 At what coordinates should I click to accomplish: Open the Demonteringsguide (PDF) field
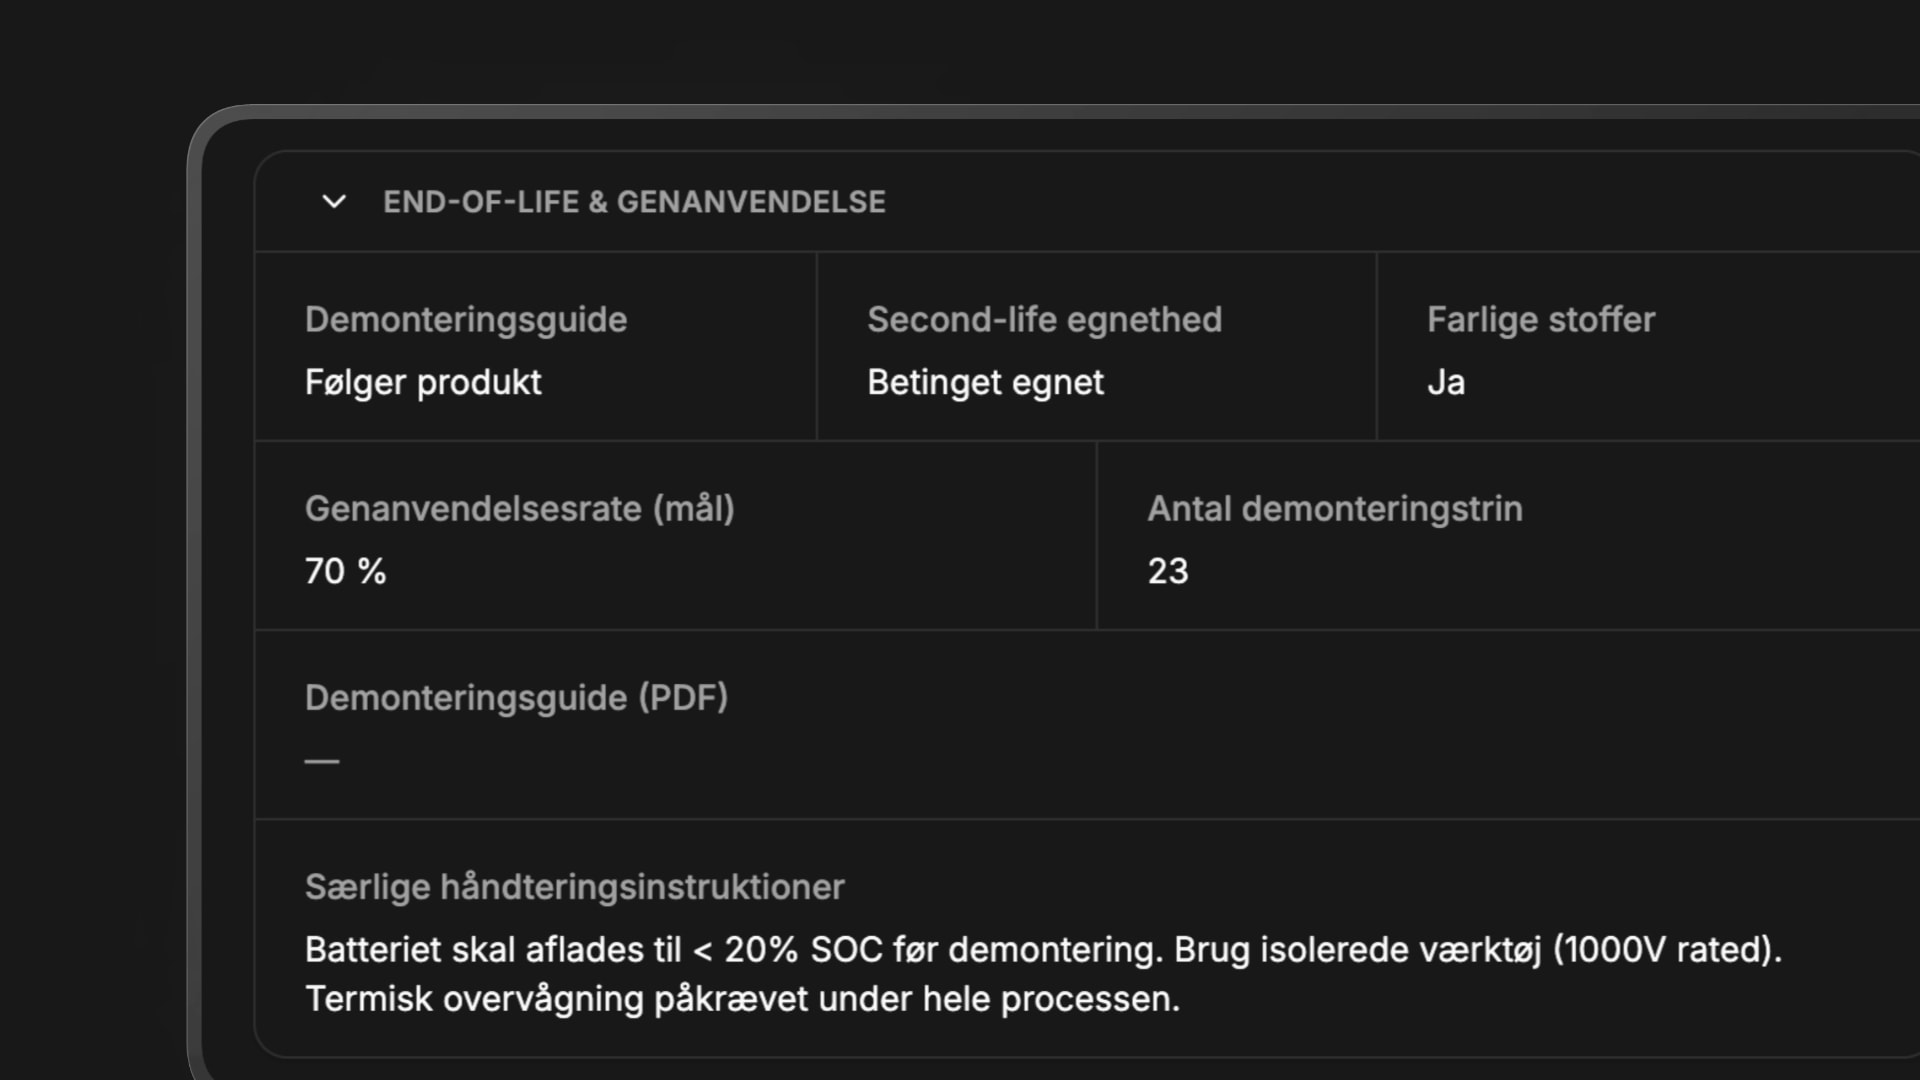(516, 698)
